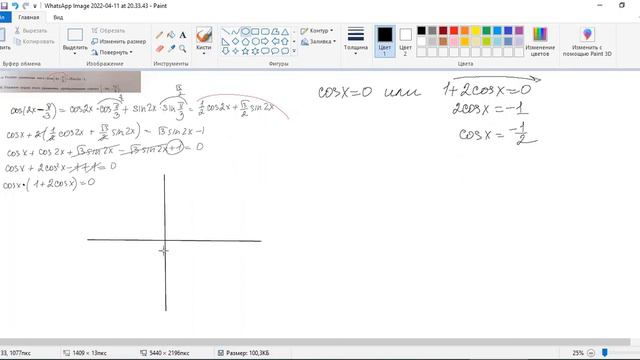The height and width of the screenshot is (360, 640).
Task: Choose the Rectangle shape
Action: (255, 31)
